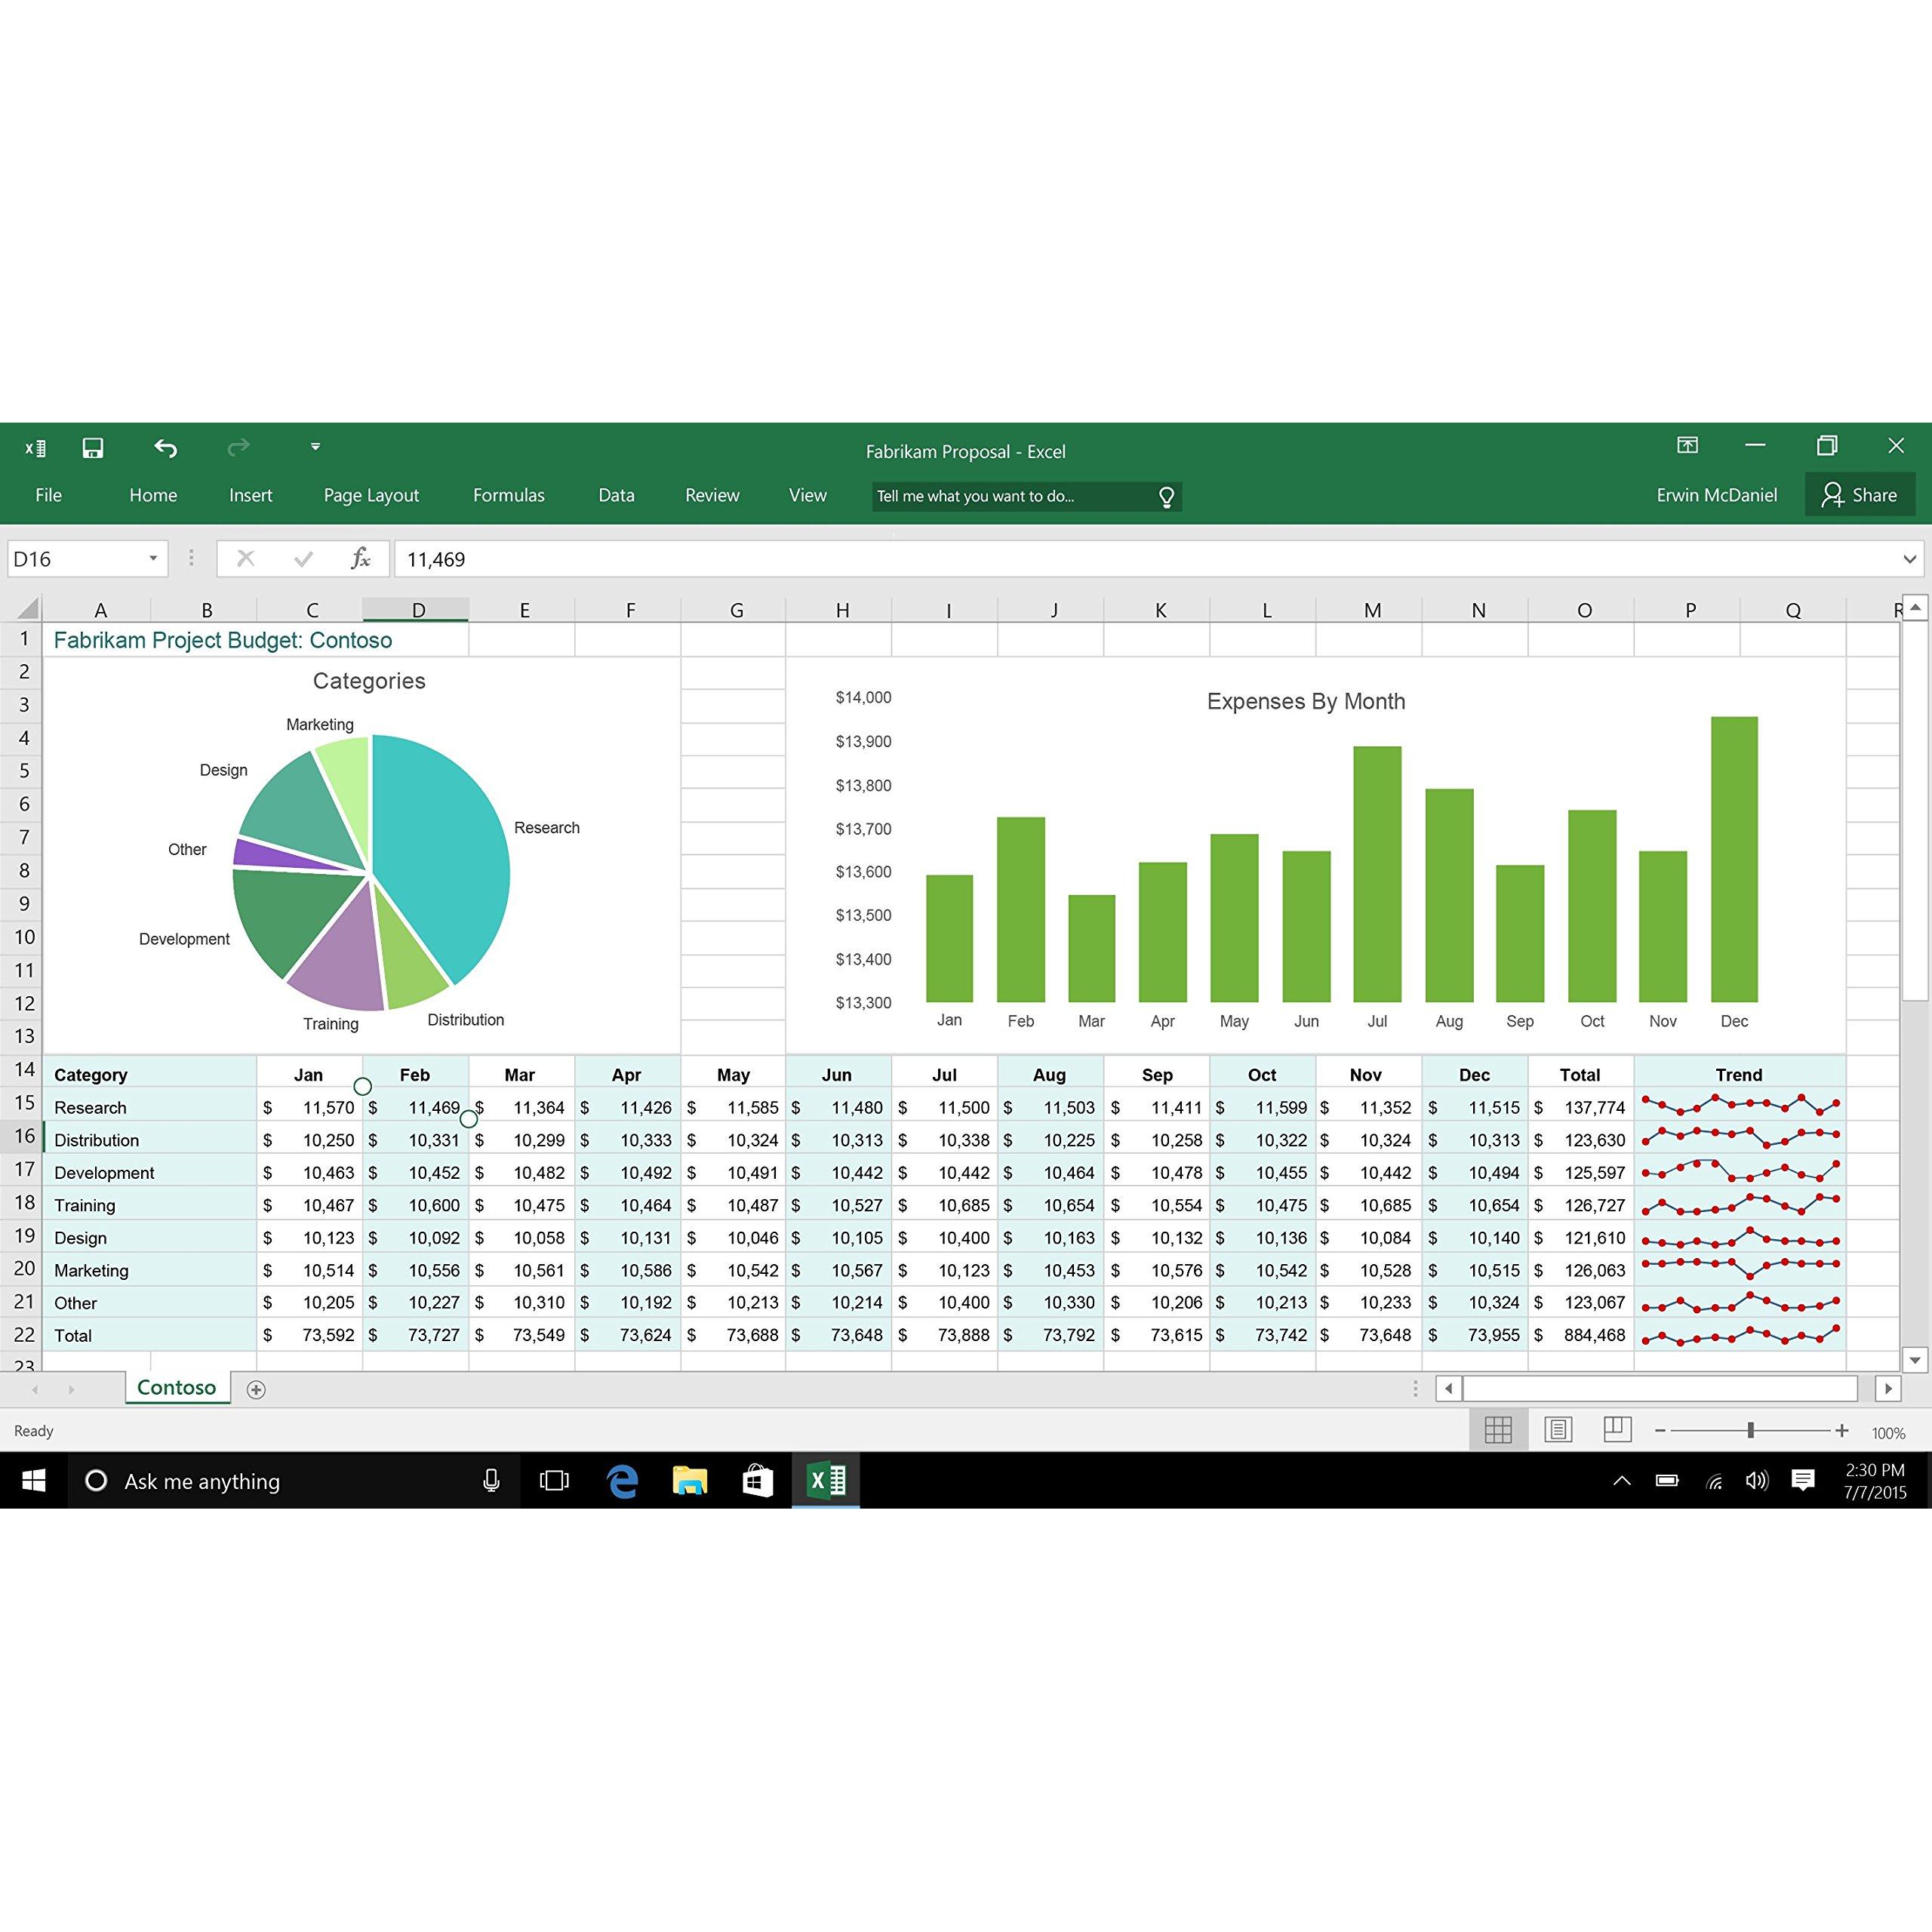1932x1932 pixels.
Task: Open Task View on the taskbar
Action: (554, 1481)
